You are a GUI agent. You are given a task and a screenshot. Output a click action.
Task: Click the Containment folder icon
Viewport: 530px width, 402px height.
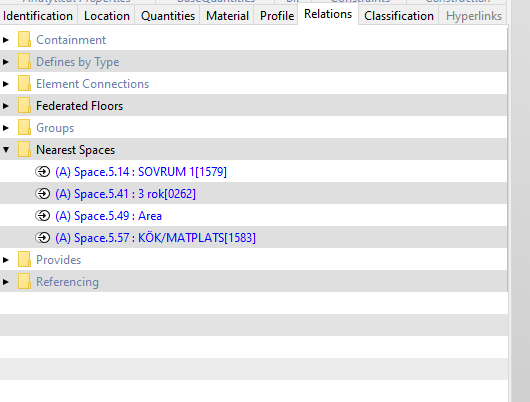pos(24,40)
